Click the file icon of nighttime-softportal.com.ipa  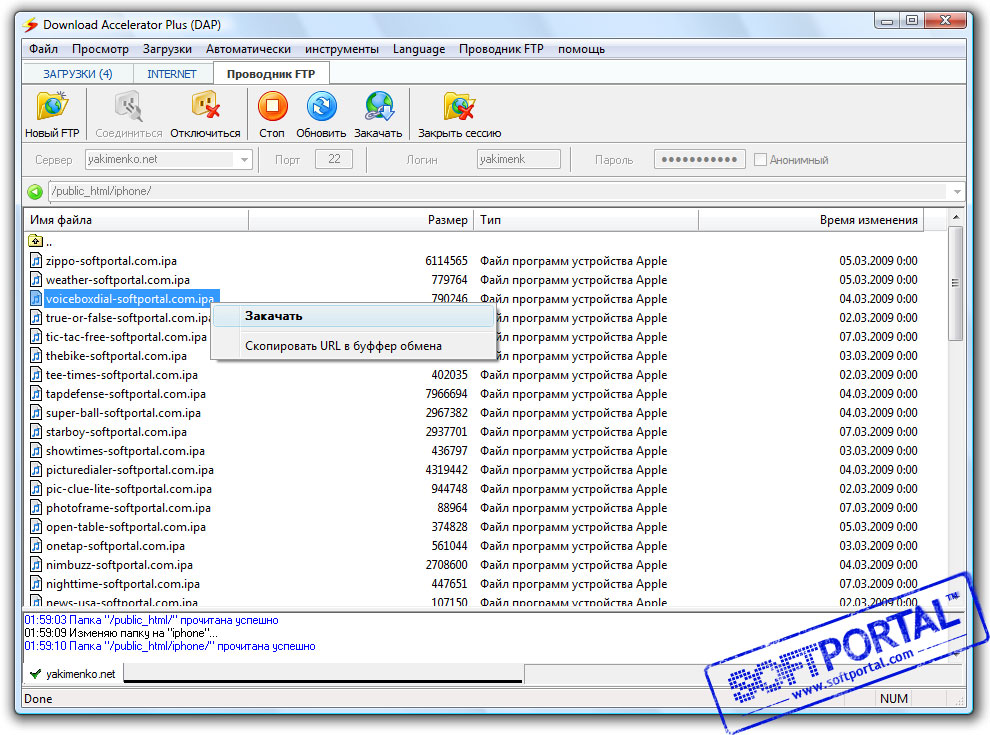click(x=37, y=583)
